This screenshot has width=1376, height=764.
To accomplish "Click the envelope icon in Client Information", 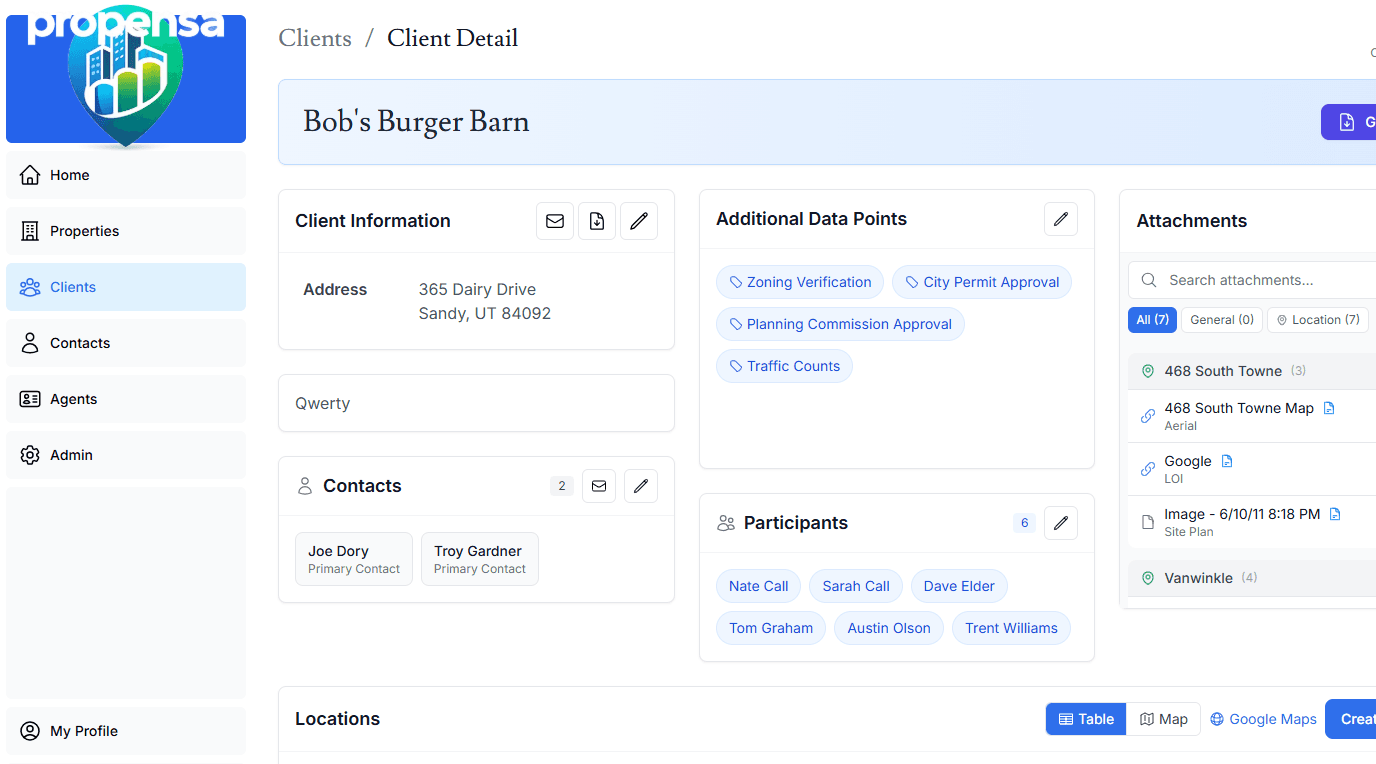I will tap(555, 221).
